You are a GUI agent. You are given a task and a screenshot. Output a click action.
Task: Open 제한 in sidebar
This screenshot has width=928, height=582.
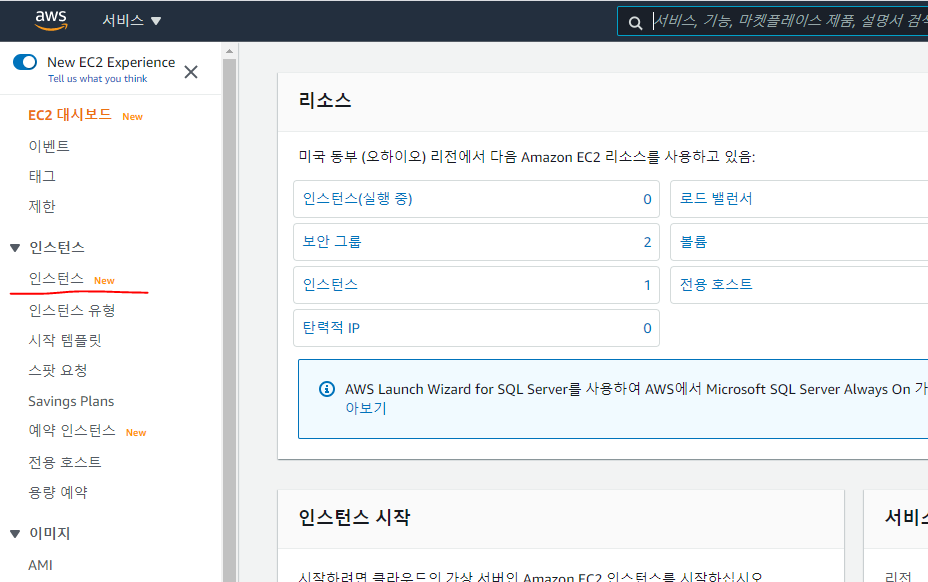(x=42, y=206)
